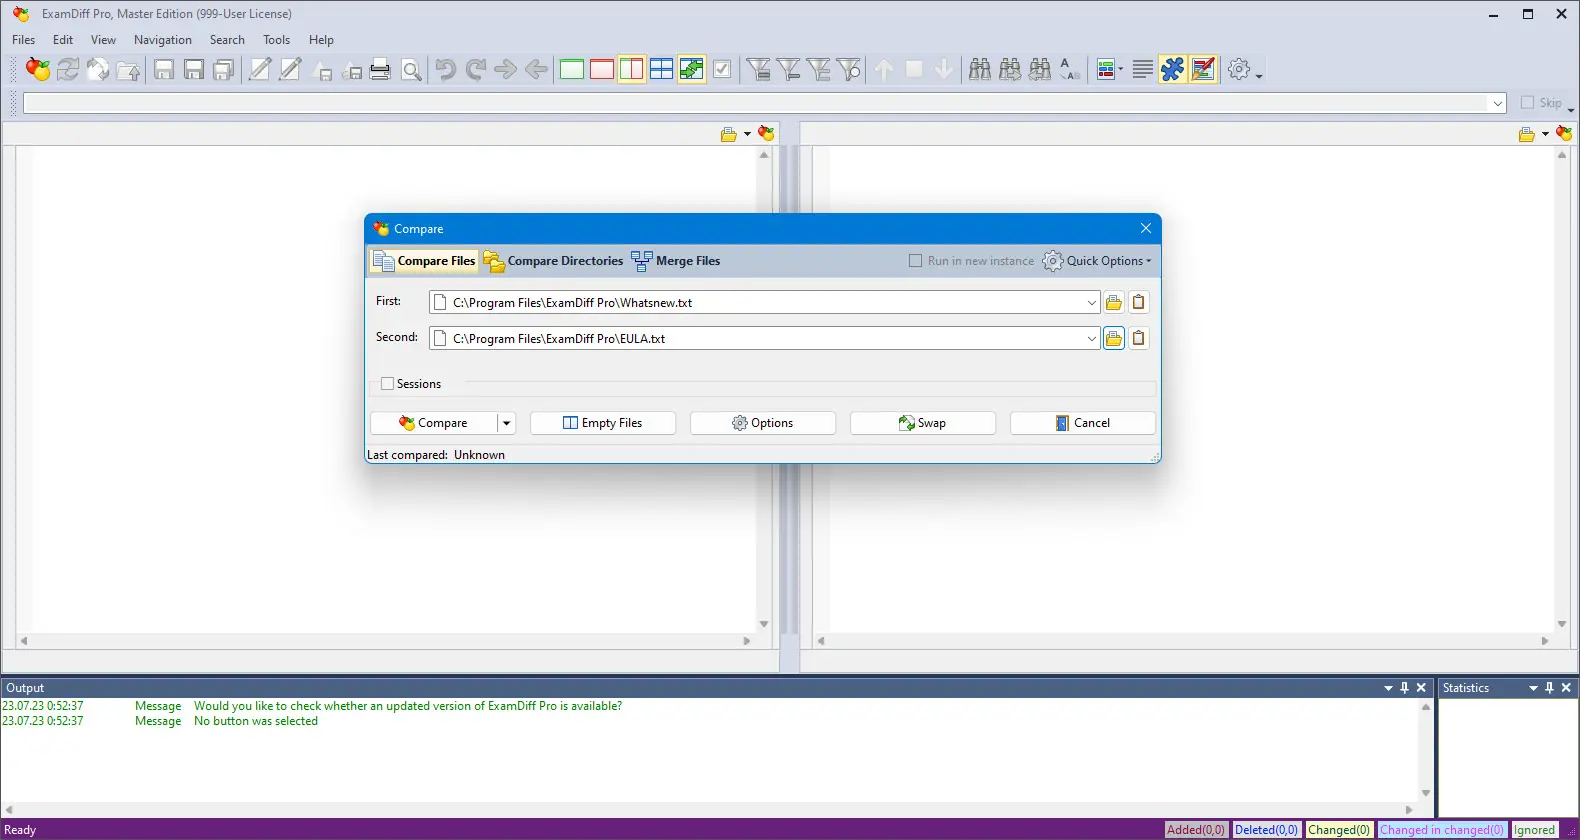The image size is (1580, 840).
Task: Click the pin icon in Output panel
Action: (1404, 688)
